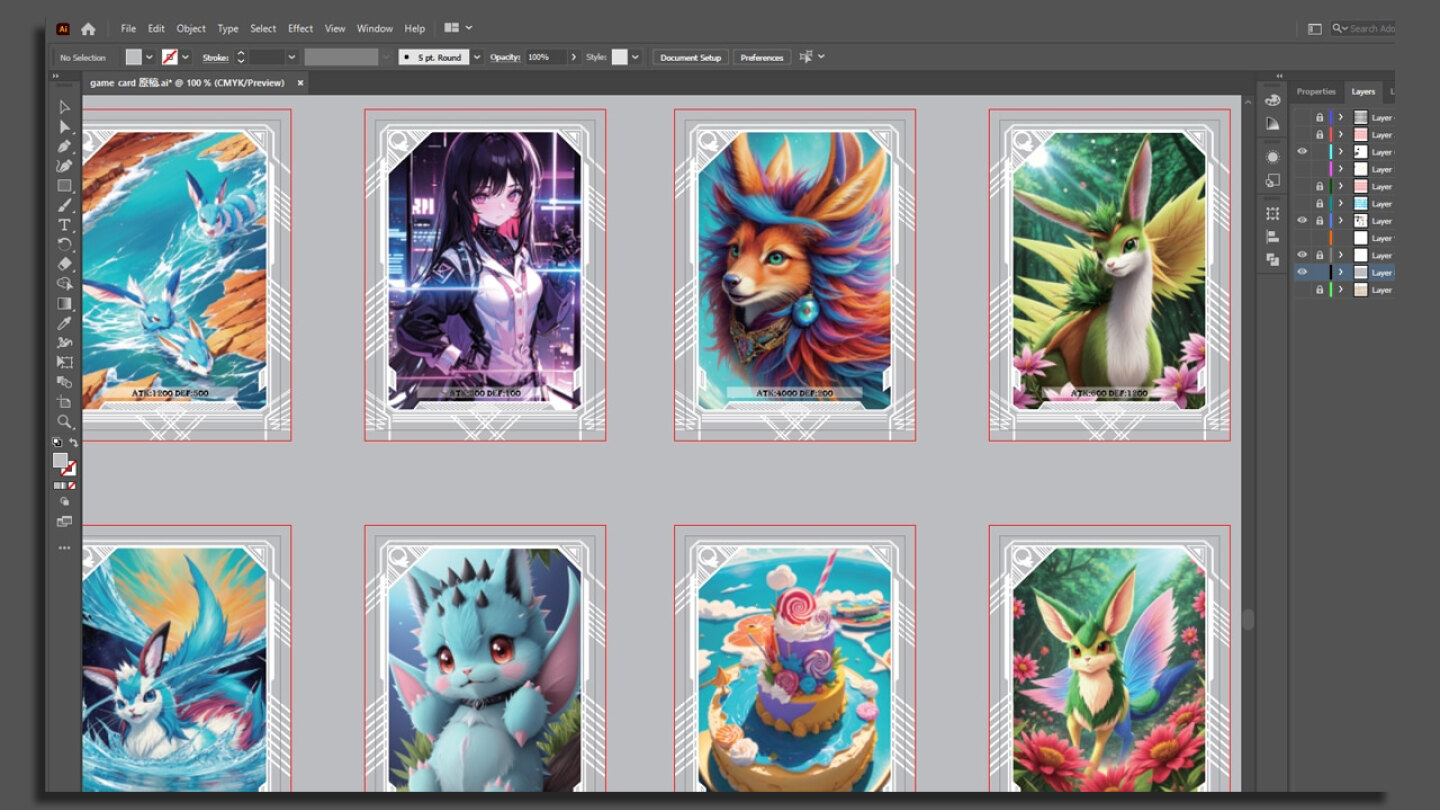Unlock the teal-colored layer
This screenshot has height=810, width=1440.
coord(1319,203)
